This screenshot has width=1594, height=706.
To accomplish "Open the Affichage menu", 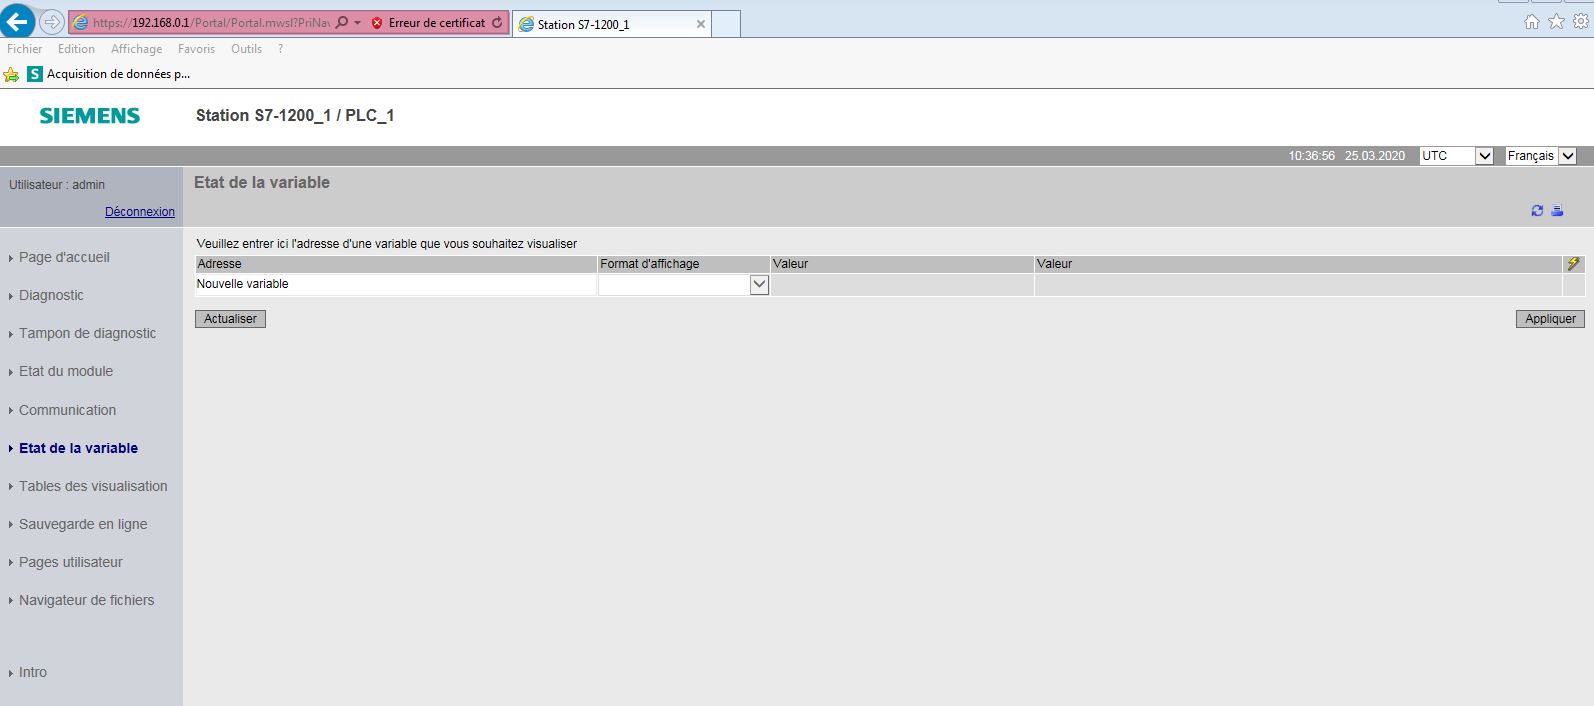I will click(x=136, y=49).
